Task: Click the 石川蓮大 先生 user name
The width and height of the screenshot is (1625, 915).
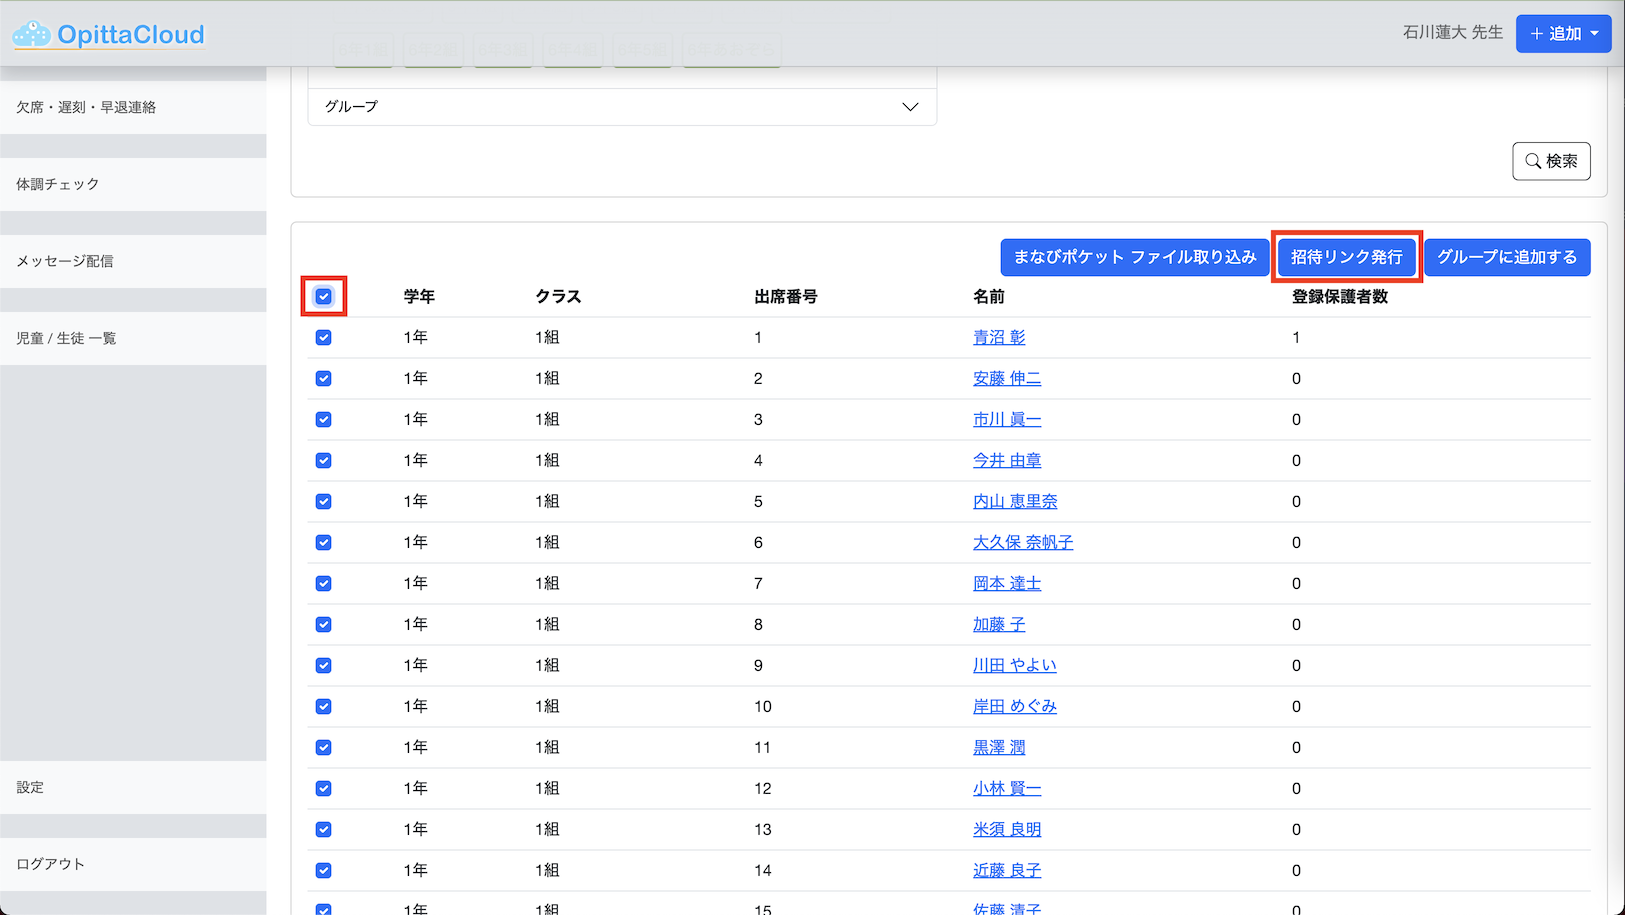Action: [x=1452, y=33]
